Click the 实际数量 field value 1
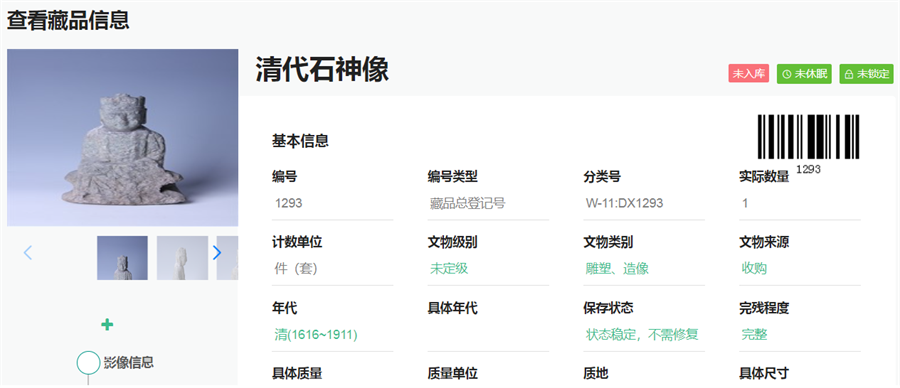The image size is (900, 388). pos(800,204)
